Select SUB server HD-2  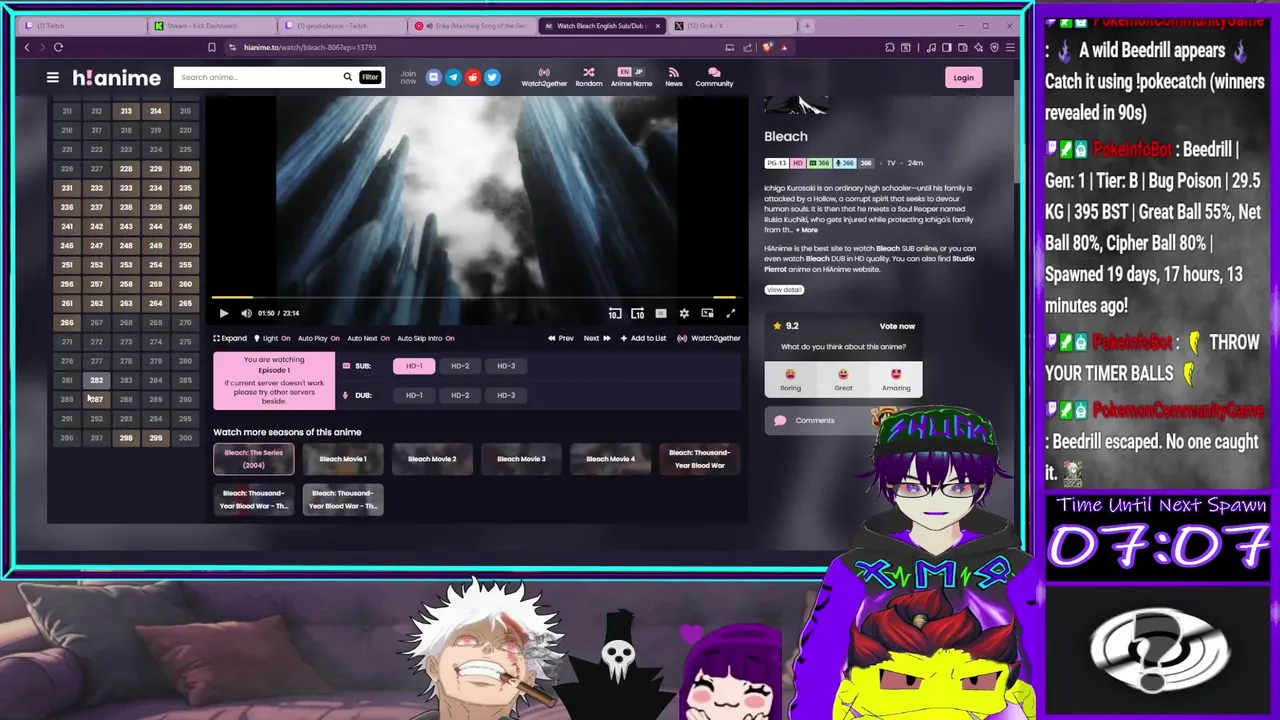click(460, 366)
